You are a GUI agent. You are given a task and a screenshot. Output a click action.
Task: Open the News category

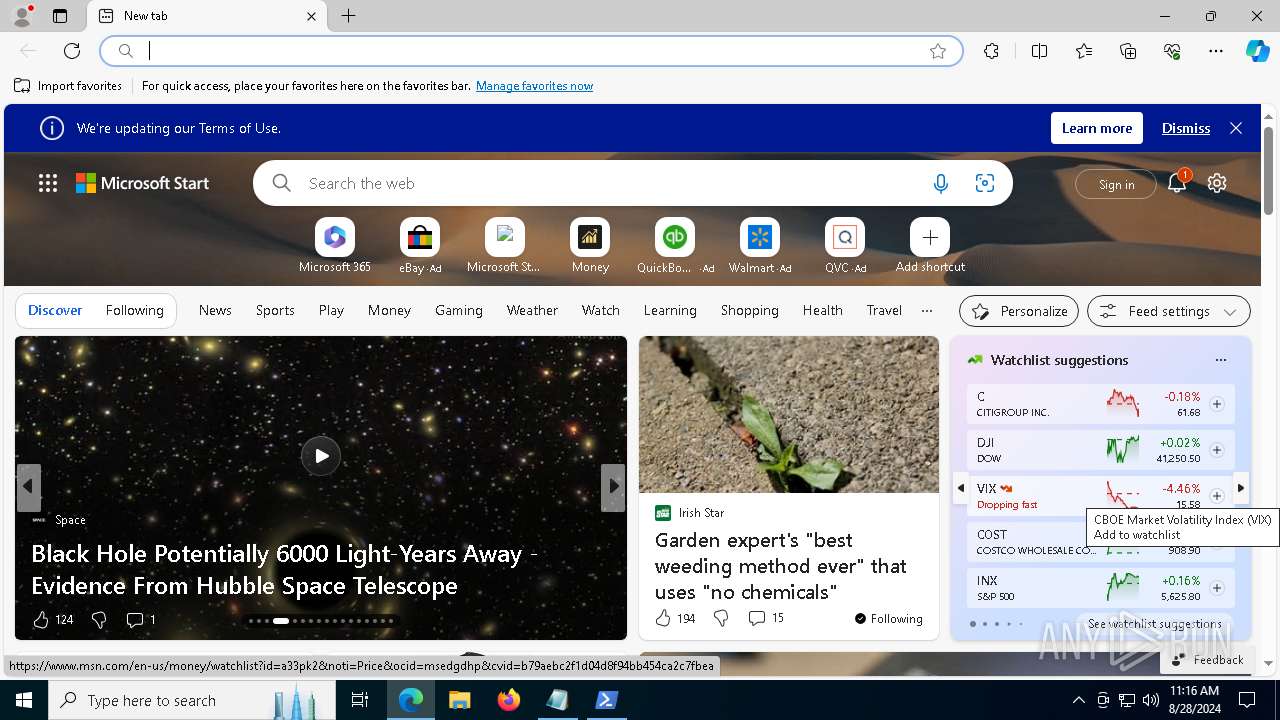point(215,310)
